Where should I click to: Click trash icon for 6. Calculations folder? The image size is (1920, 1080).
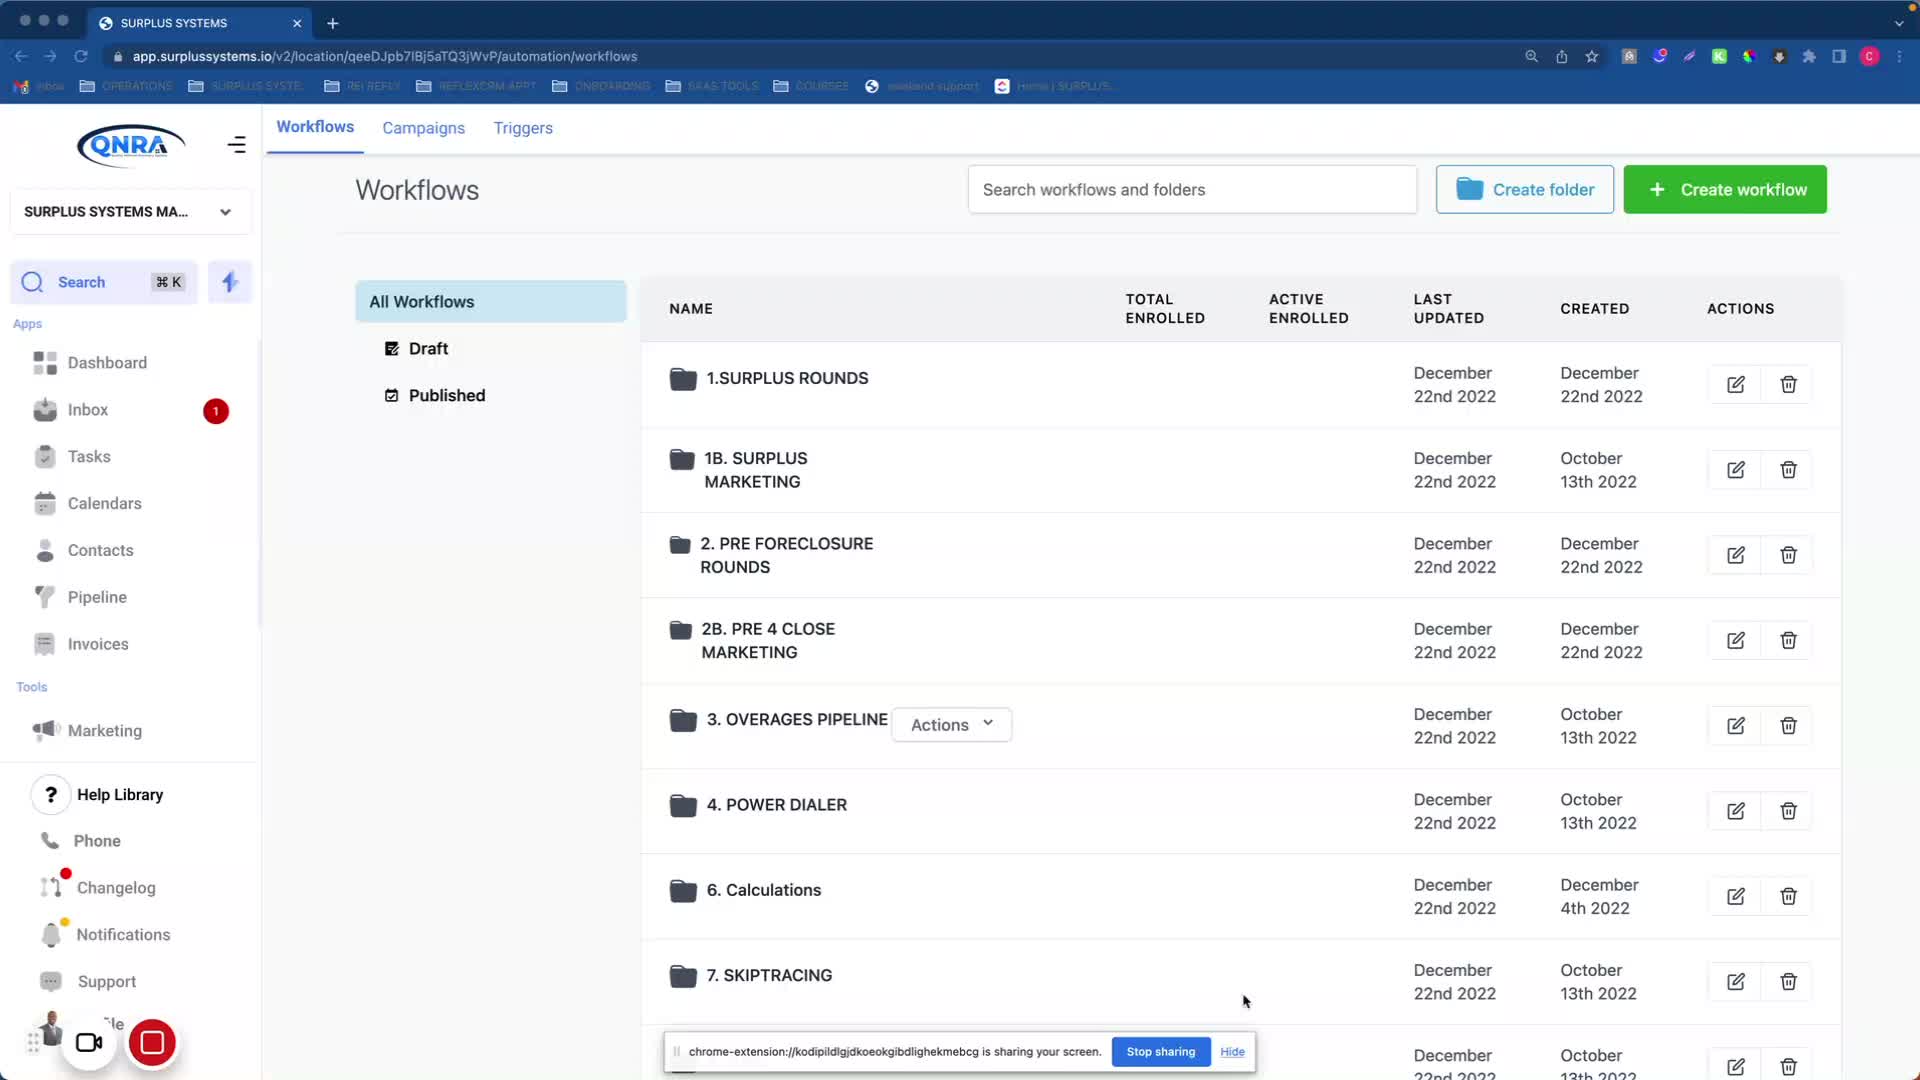pyautogui.click(x=1788, y=896)
